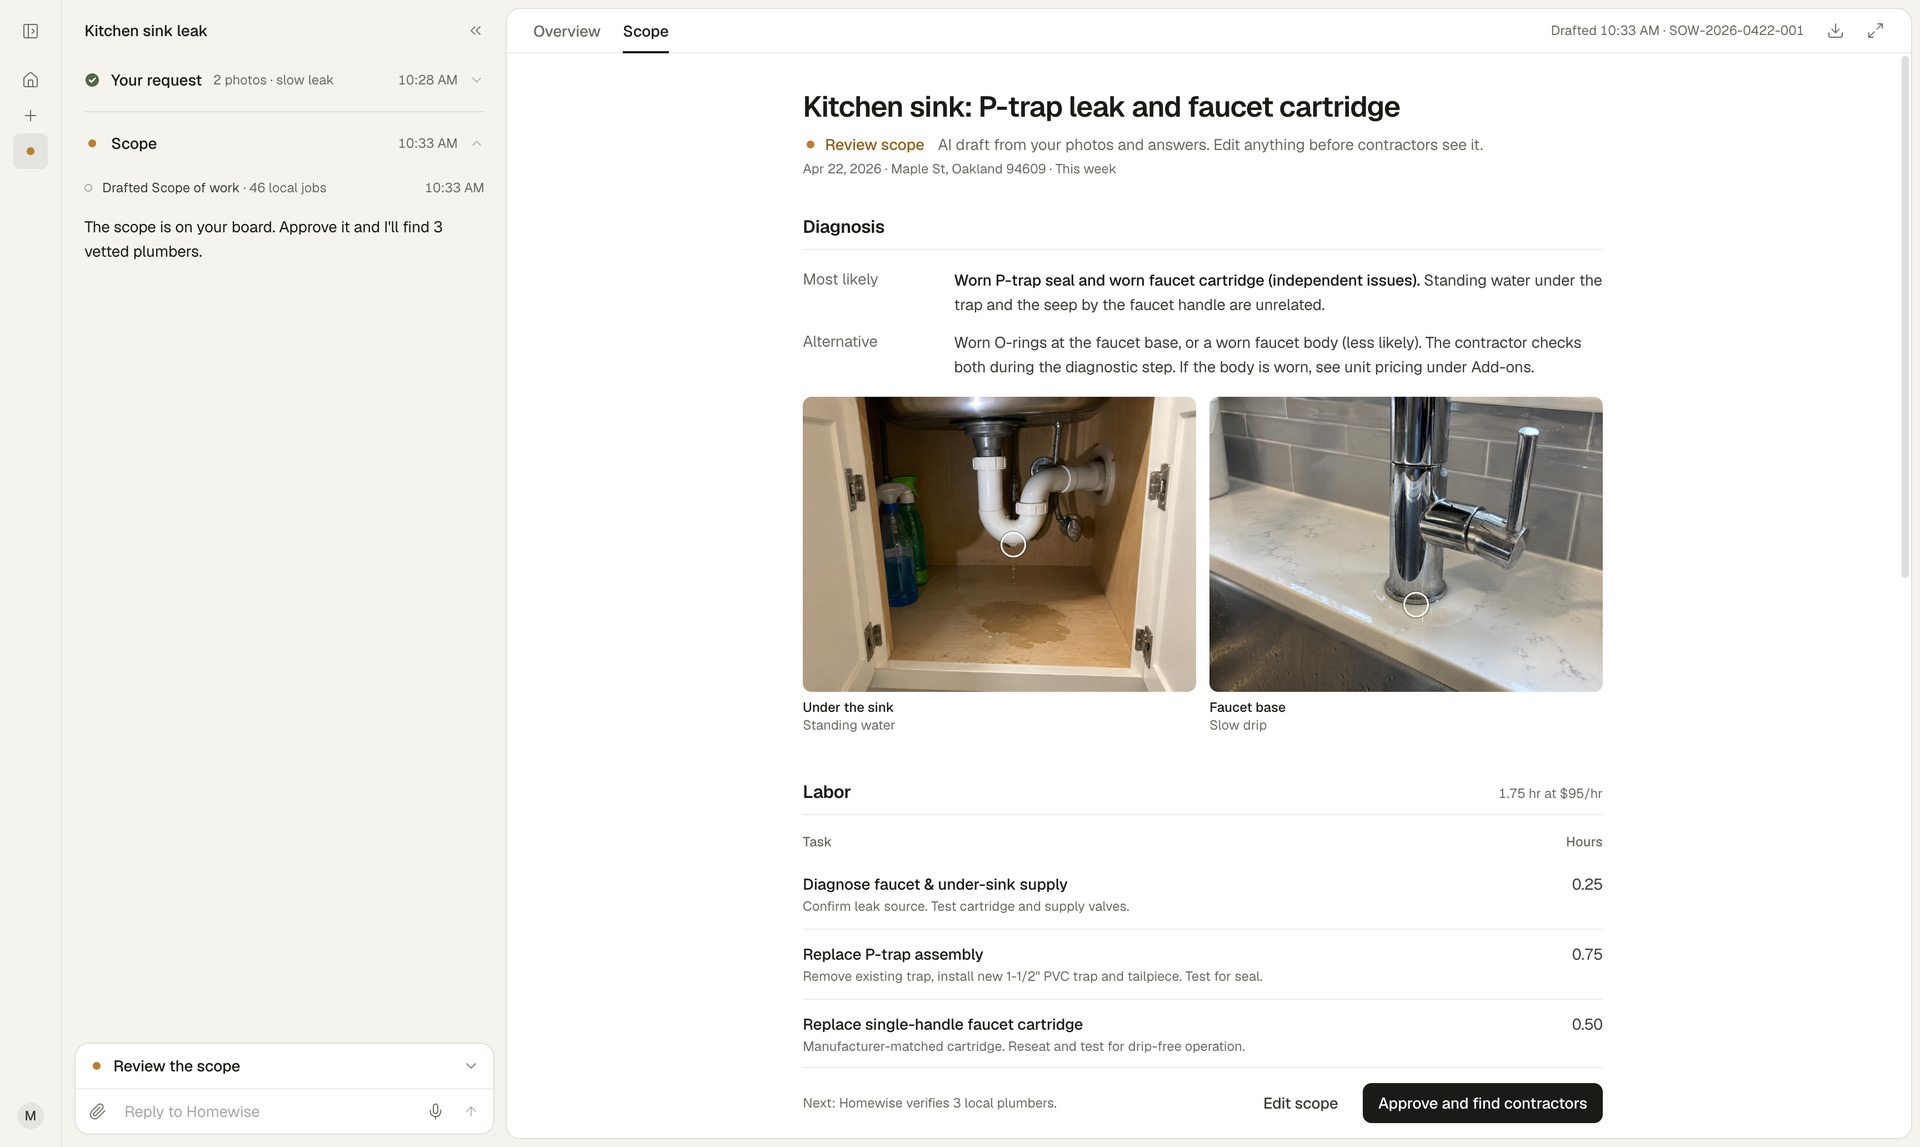The width and height of the screenshot is (1920, 1147).
Task: Click the leak marker circle under P-trap
Action: tap(1013, 544)
